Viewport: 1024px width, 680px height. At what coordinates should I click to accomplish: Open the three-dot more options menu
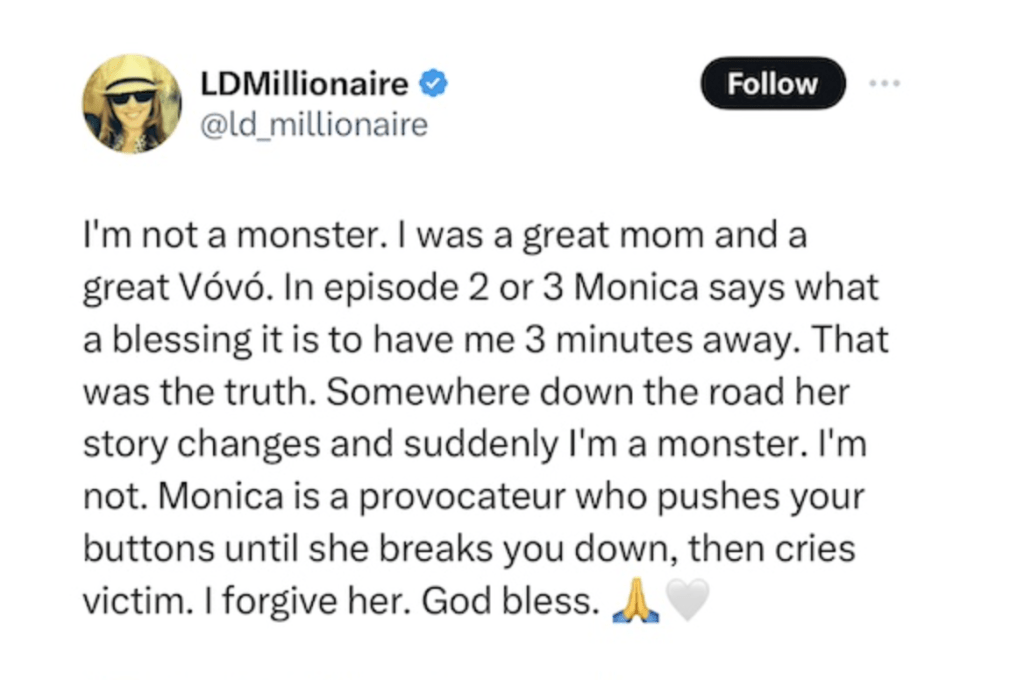pos(885,83)
